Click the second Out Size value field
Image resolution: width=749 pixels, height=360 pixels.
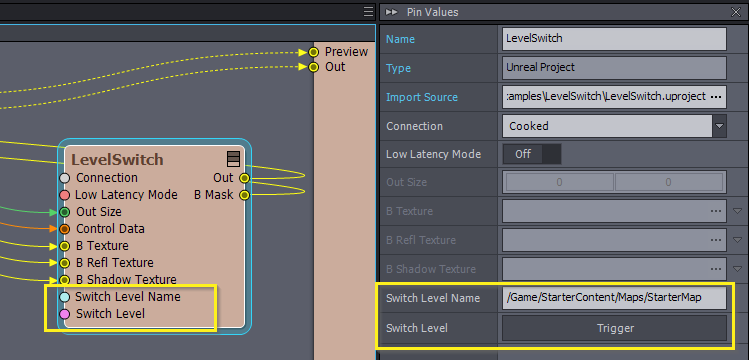coord(668,182)
